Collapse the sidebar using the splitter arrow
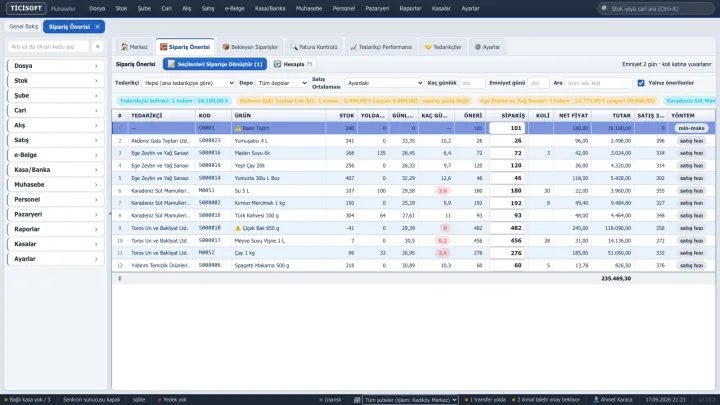The width and height of the screenshot is (720, 405). 110,214
